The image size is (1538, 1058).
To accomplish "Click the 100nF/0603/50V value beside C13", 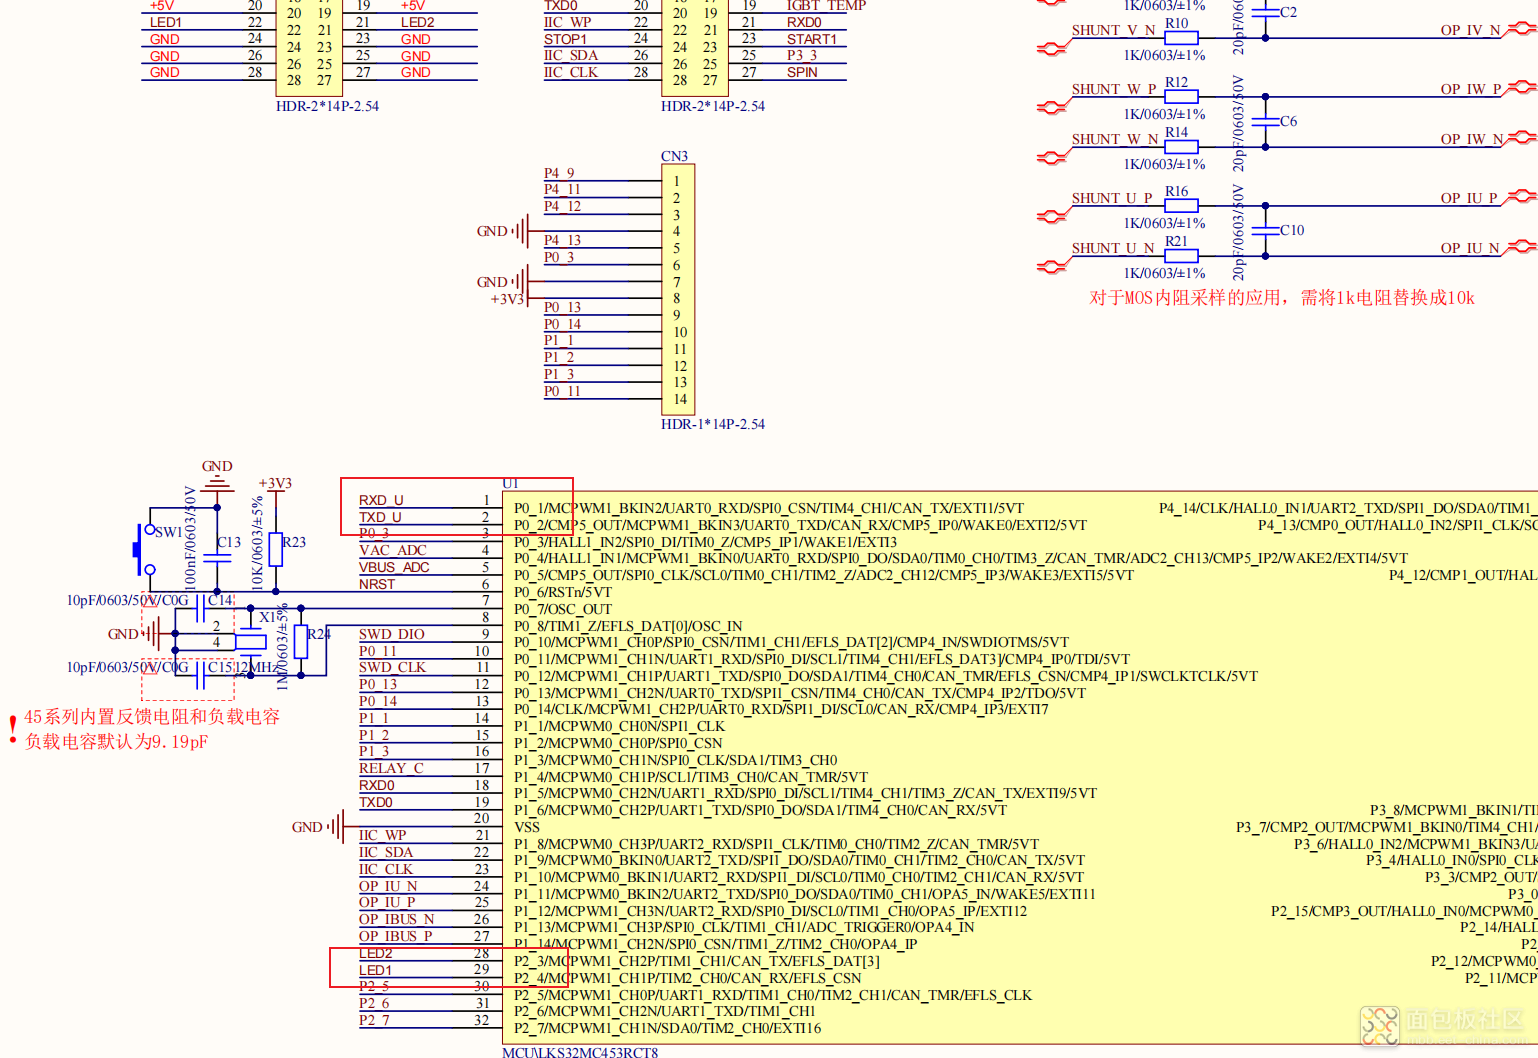I will [190, 536].
